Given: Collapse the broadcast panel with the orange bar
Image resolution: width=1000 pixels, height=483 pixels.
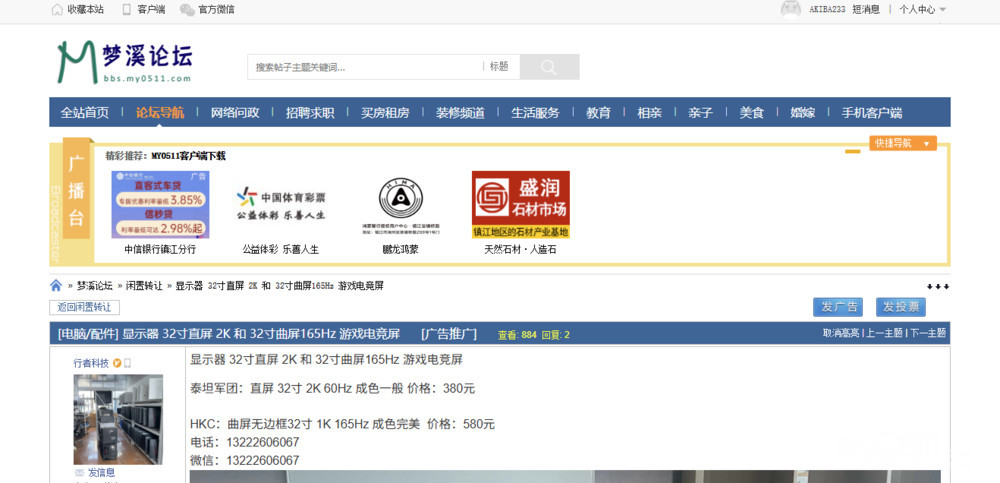Looking at the screenshot, I should [x=852, y=152].
